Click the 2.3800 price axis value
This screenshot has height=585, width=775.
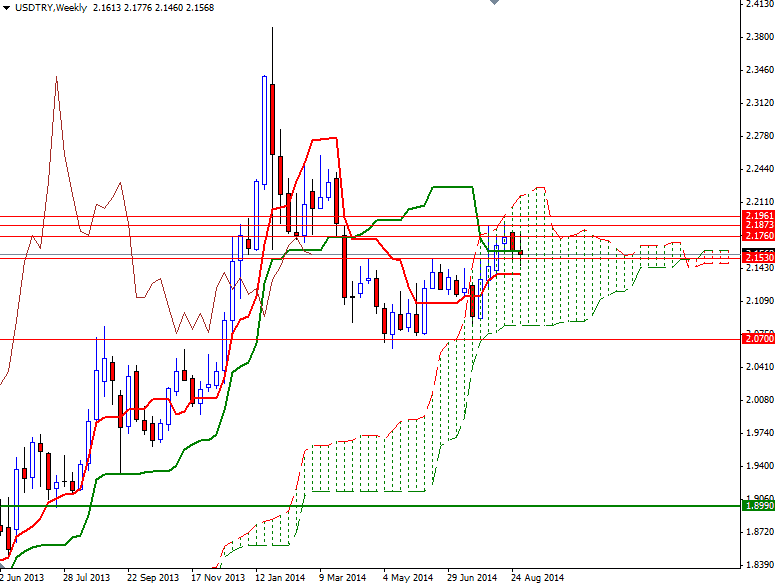pyautogui.click(x=760, y=37)
